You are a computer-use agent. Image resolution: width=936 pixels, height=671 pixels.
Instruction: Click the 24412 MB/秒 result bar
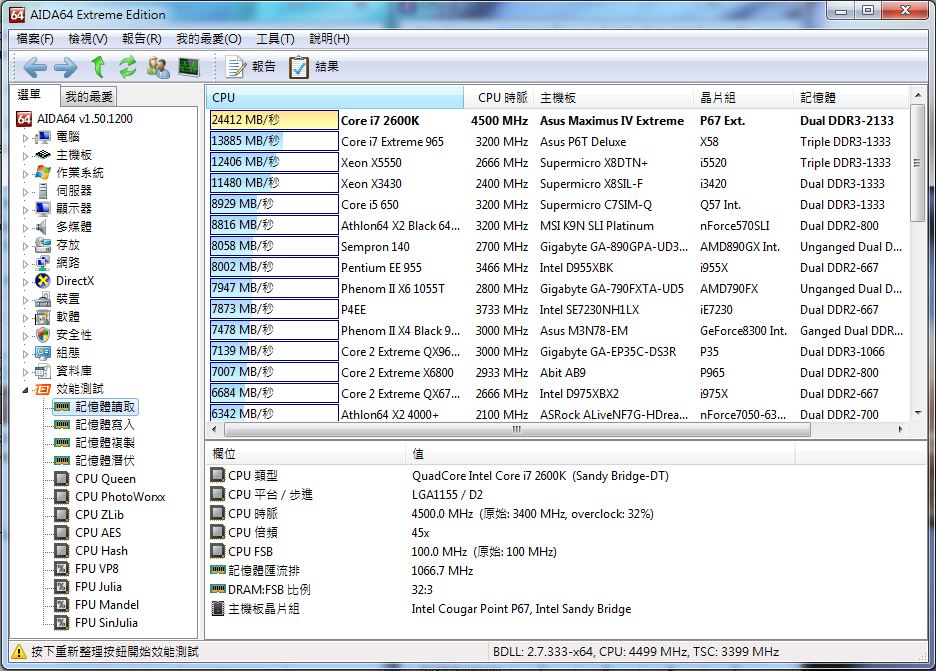tap(274, 120)
